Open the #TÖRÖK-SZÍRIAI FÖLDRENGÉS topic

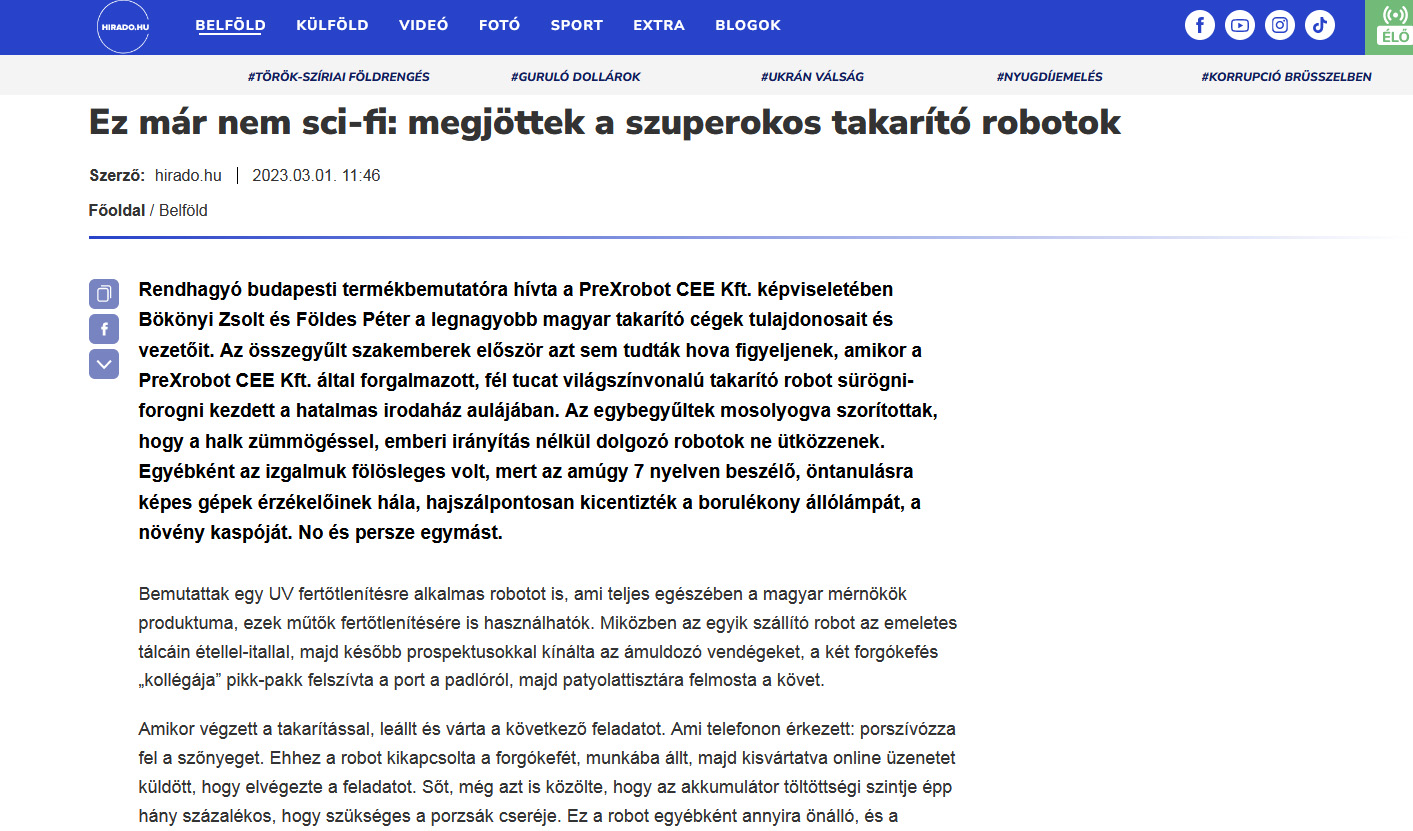(339, 76)
